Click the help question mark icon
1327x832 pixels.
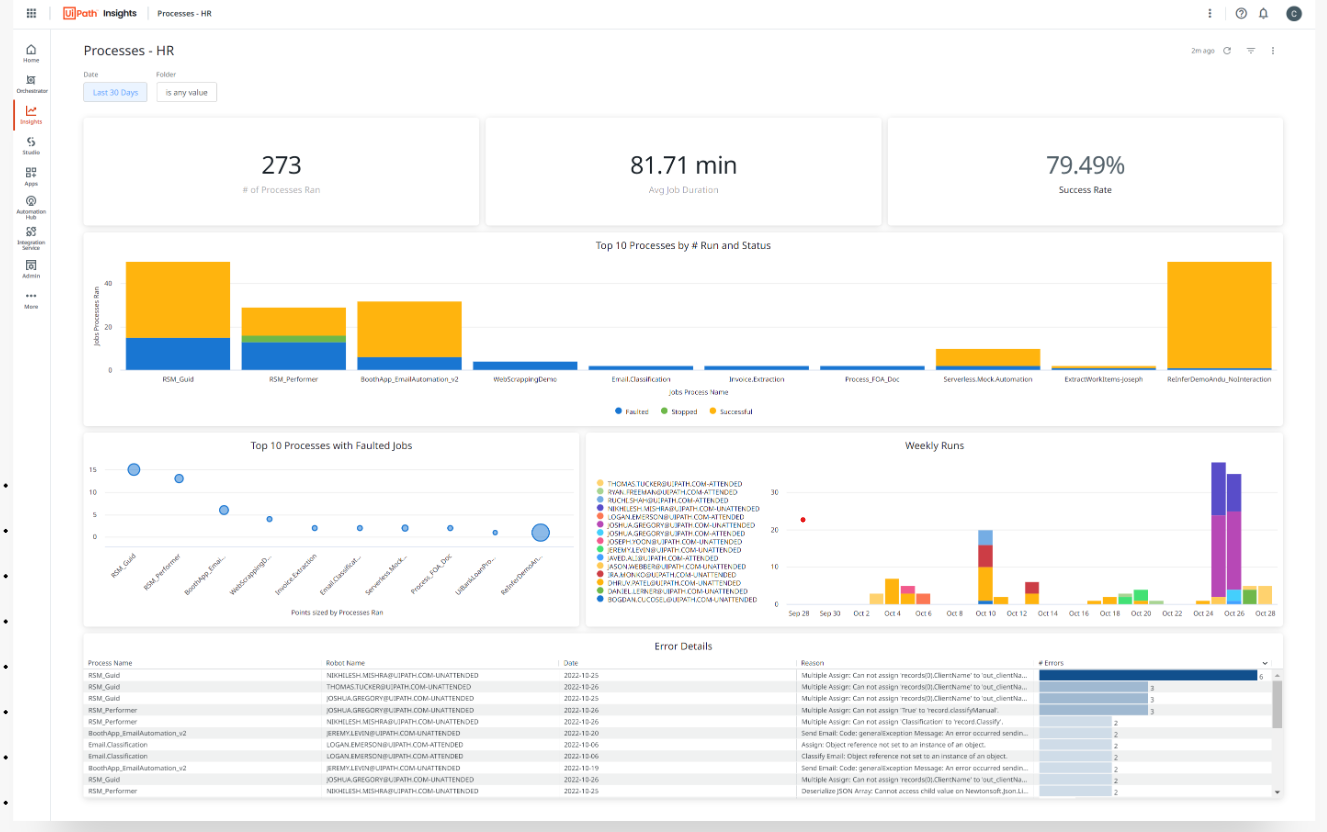1241,13
